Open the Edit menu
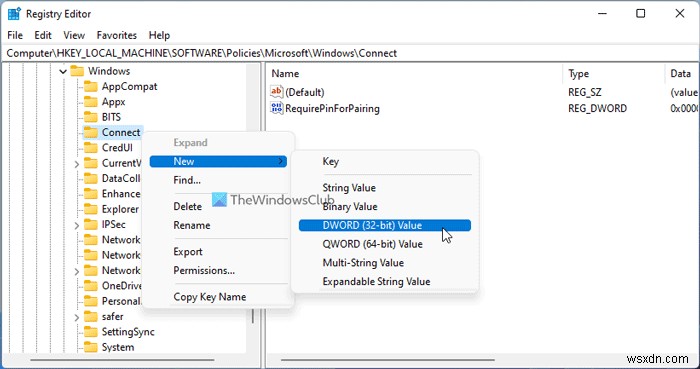This screenshot has height=369, width=700. [x=43, y=35]
